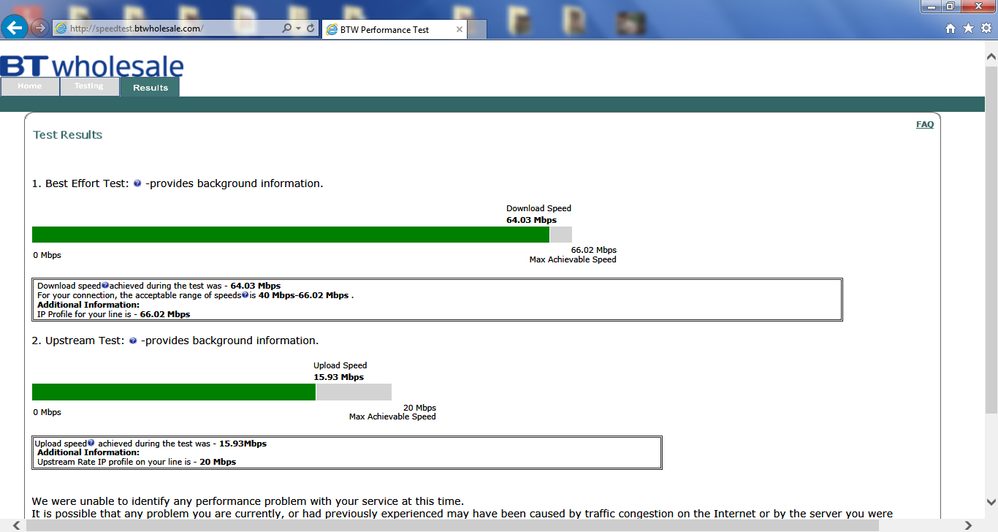Screen dimensions: 998x532
Task: Click vertical scrollbar down arrow
Action: [x=991, y=502]
